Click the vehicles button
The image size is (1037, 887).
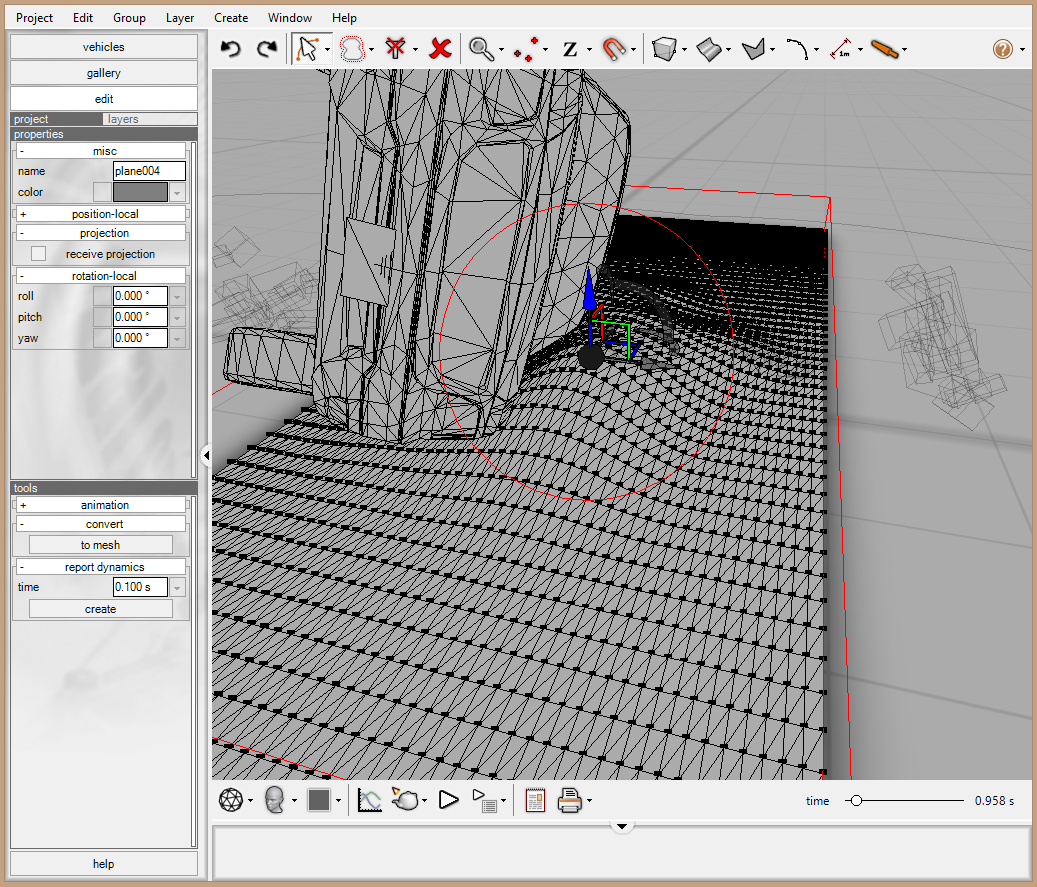pyautogui.click(x=104, y=47)
